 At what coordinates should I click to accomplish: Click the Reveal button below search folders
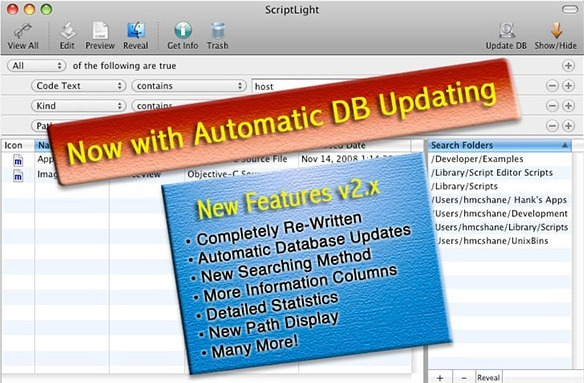point(488,377)
